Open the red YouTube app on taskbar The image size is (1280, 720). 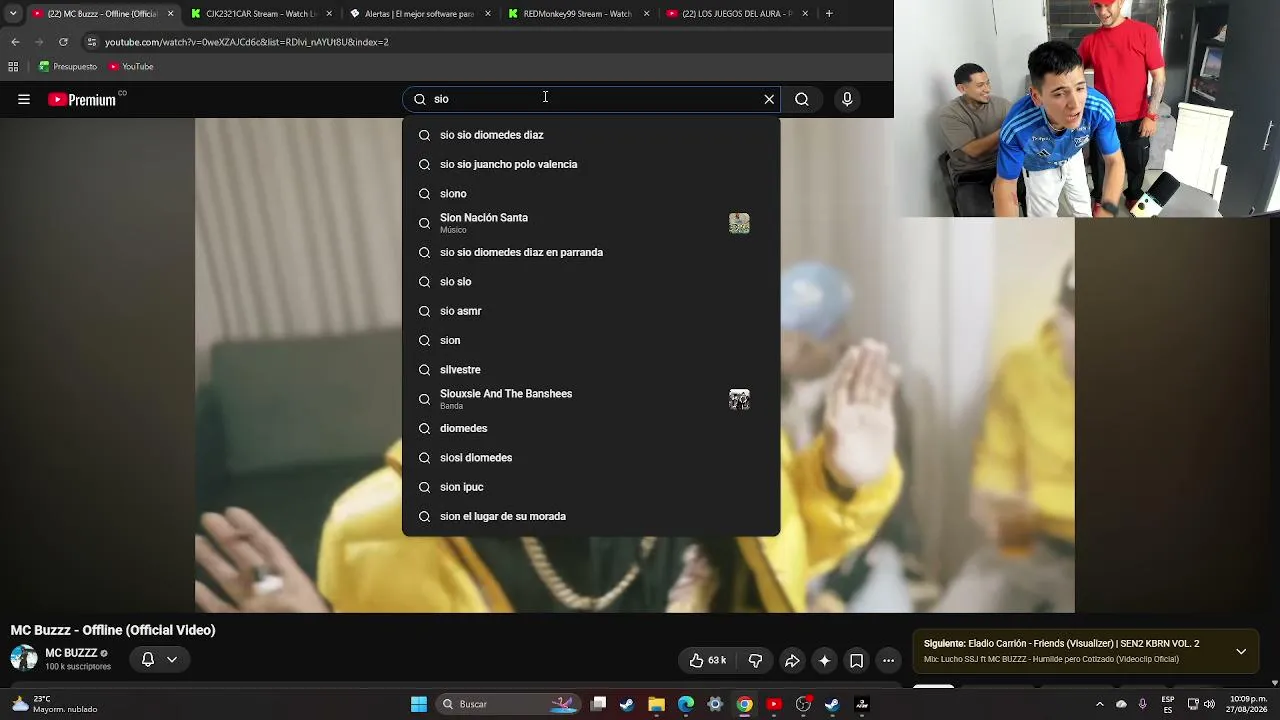pos(773,704)
